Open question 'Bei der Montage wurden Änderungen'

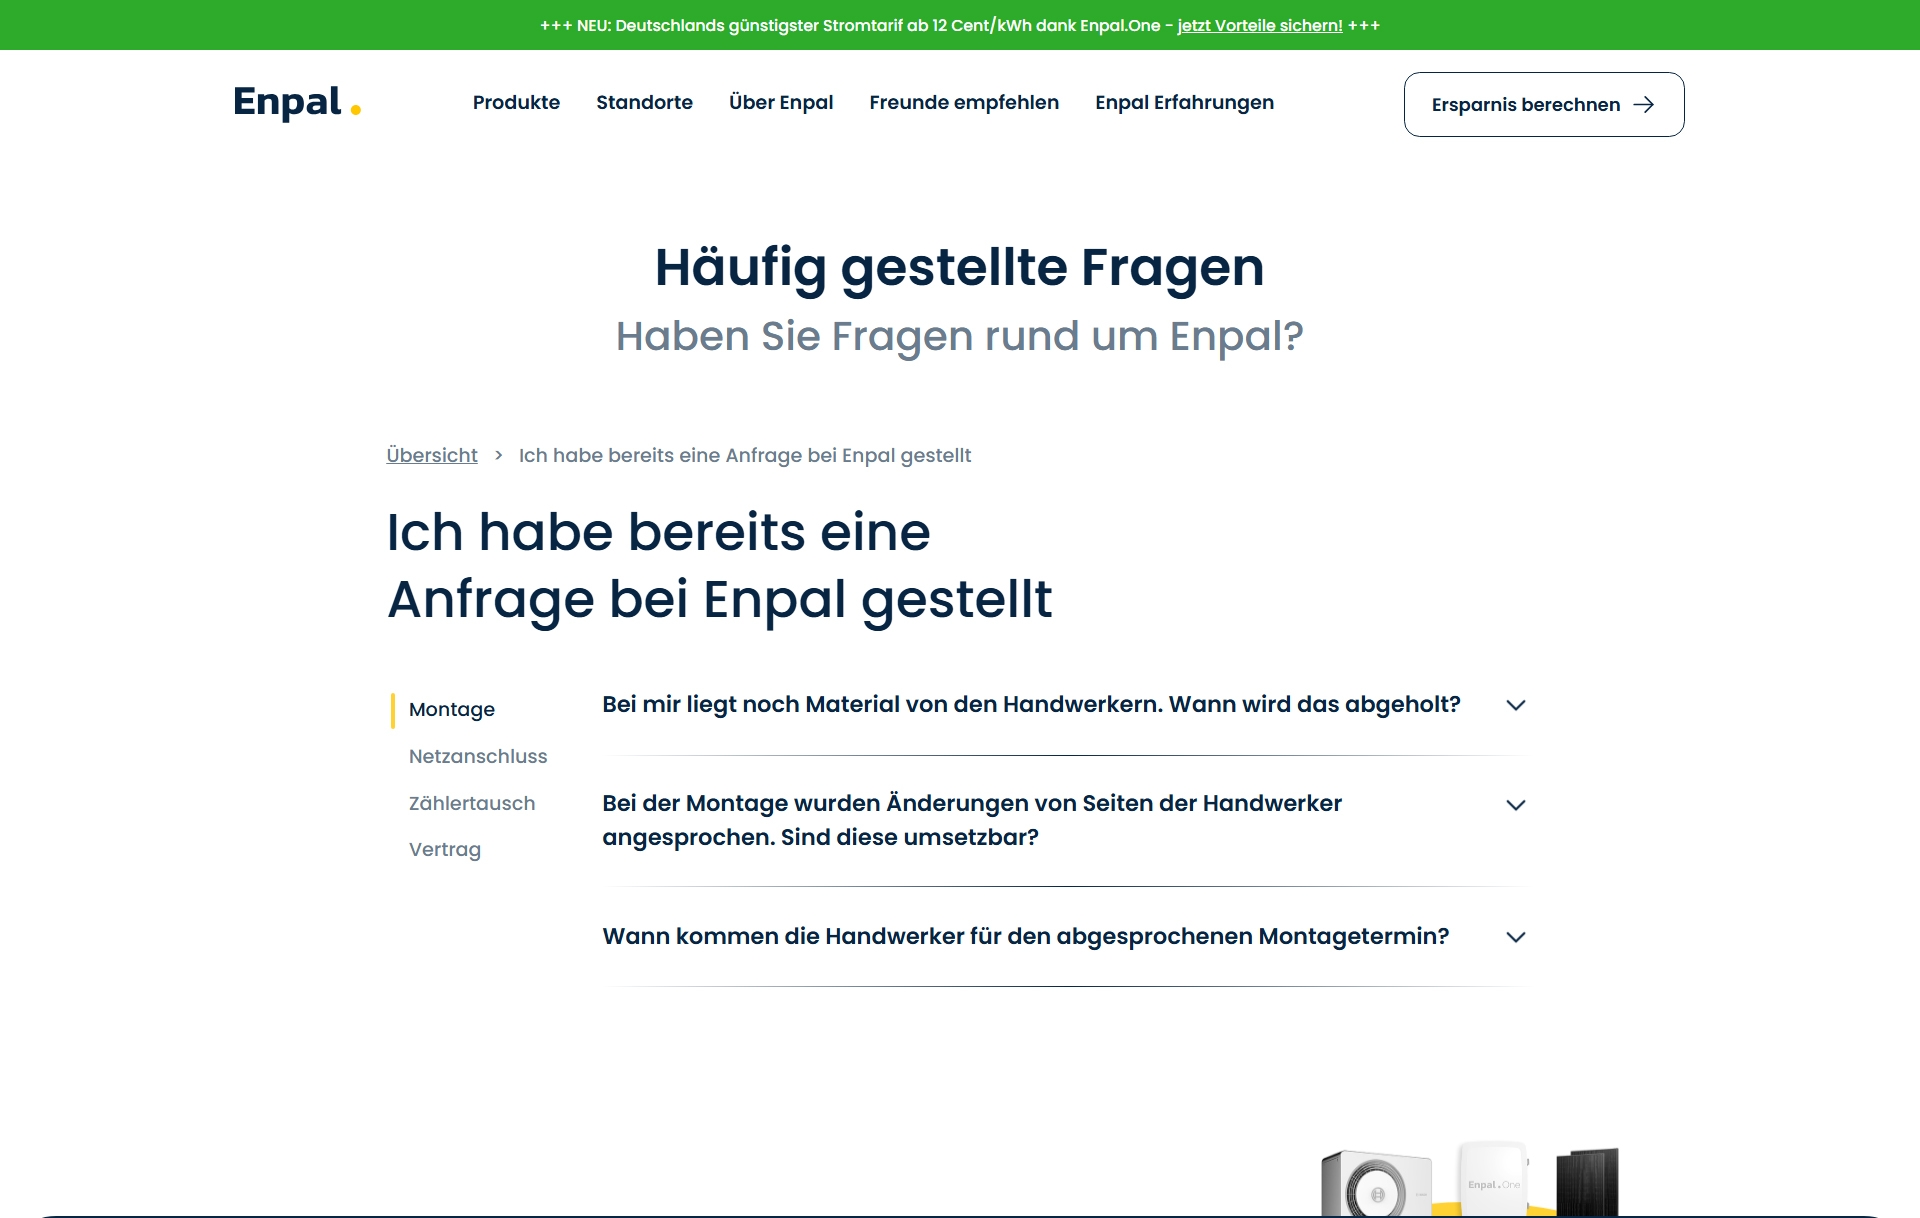pos(972,820)
